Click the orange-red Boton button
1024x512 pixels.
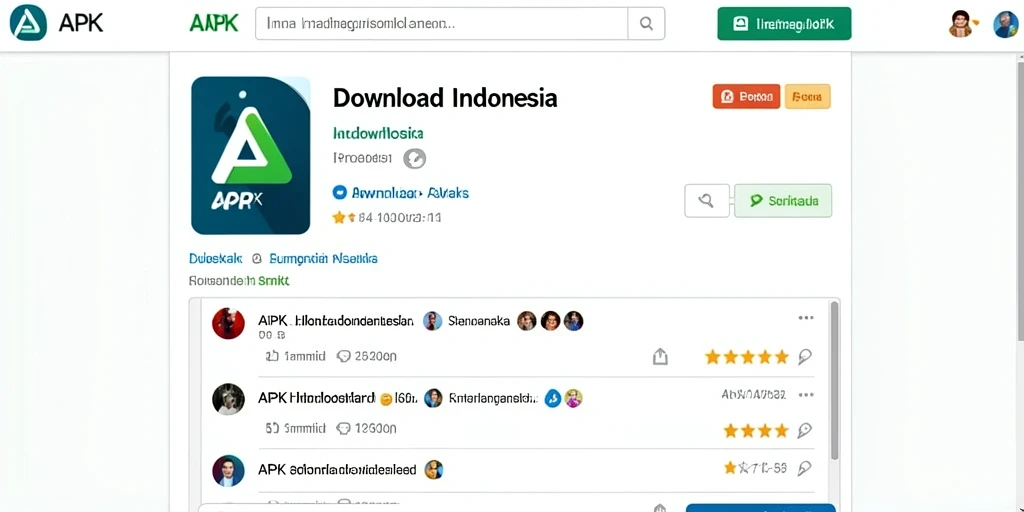746,97
